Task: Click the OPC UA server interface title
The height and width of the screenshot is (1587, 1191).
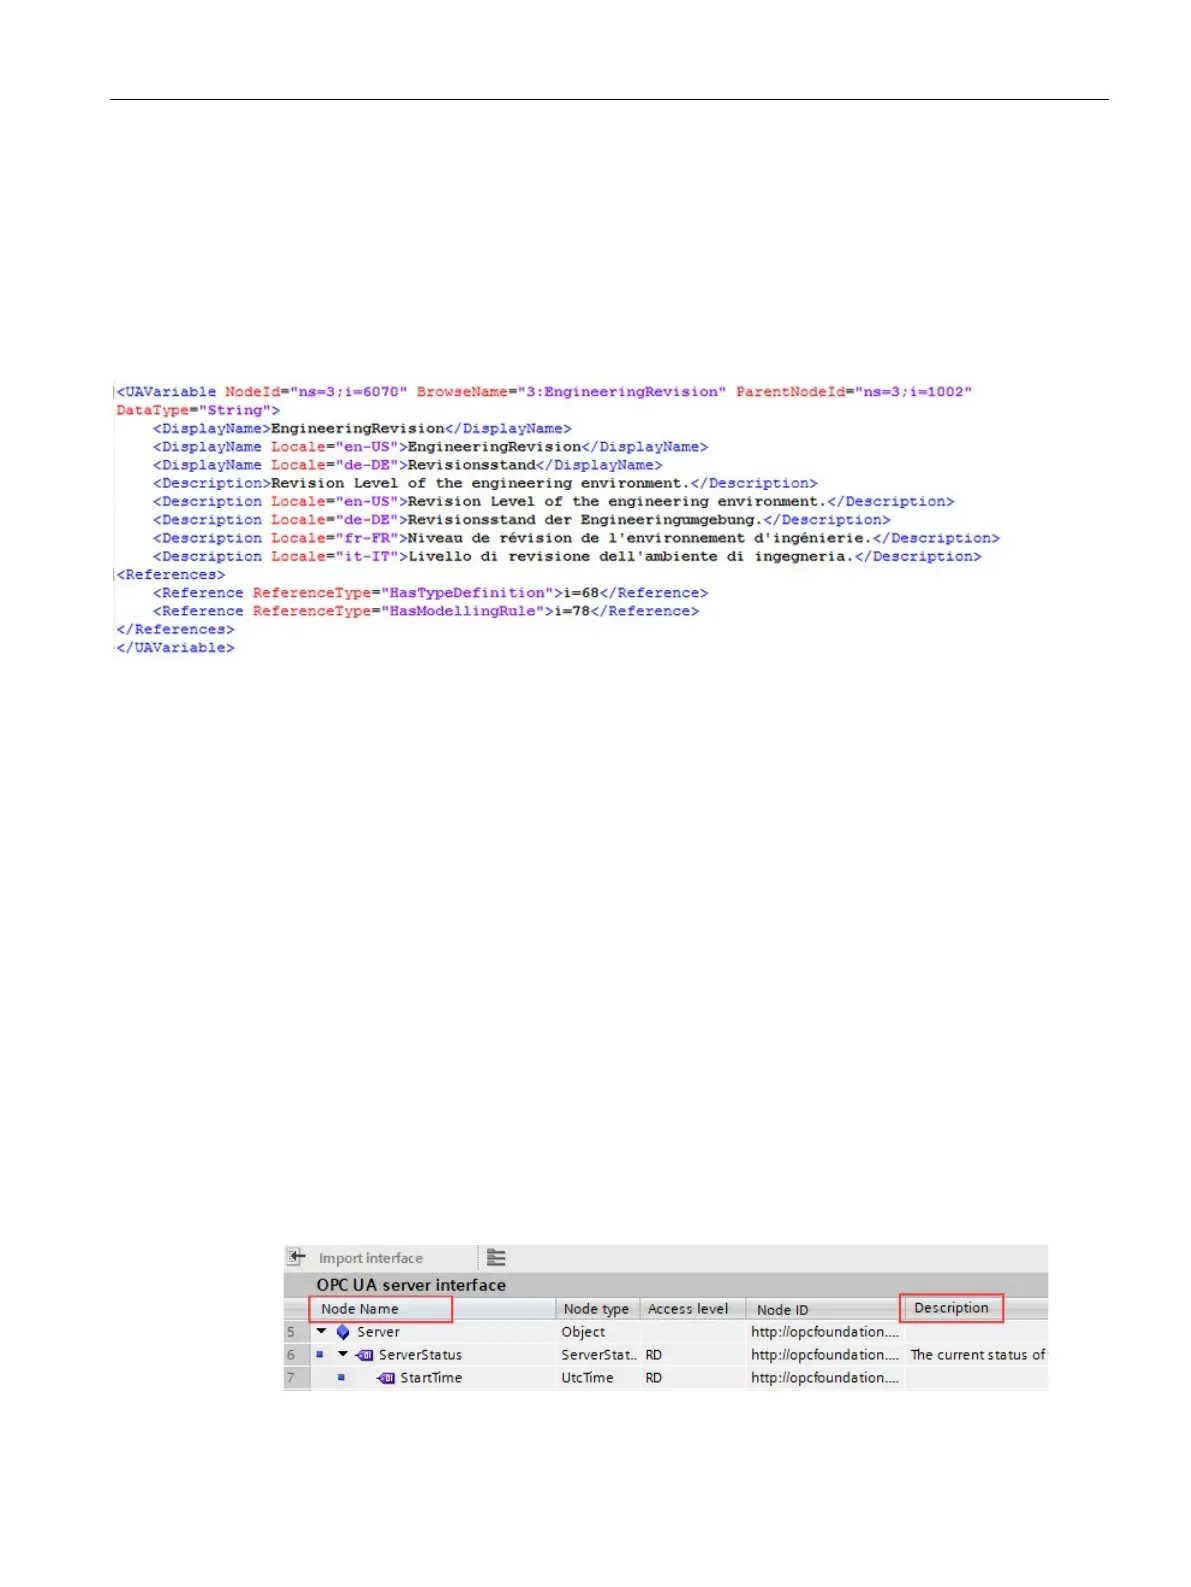Action: (x=411, y=1285)
